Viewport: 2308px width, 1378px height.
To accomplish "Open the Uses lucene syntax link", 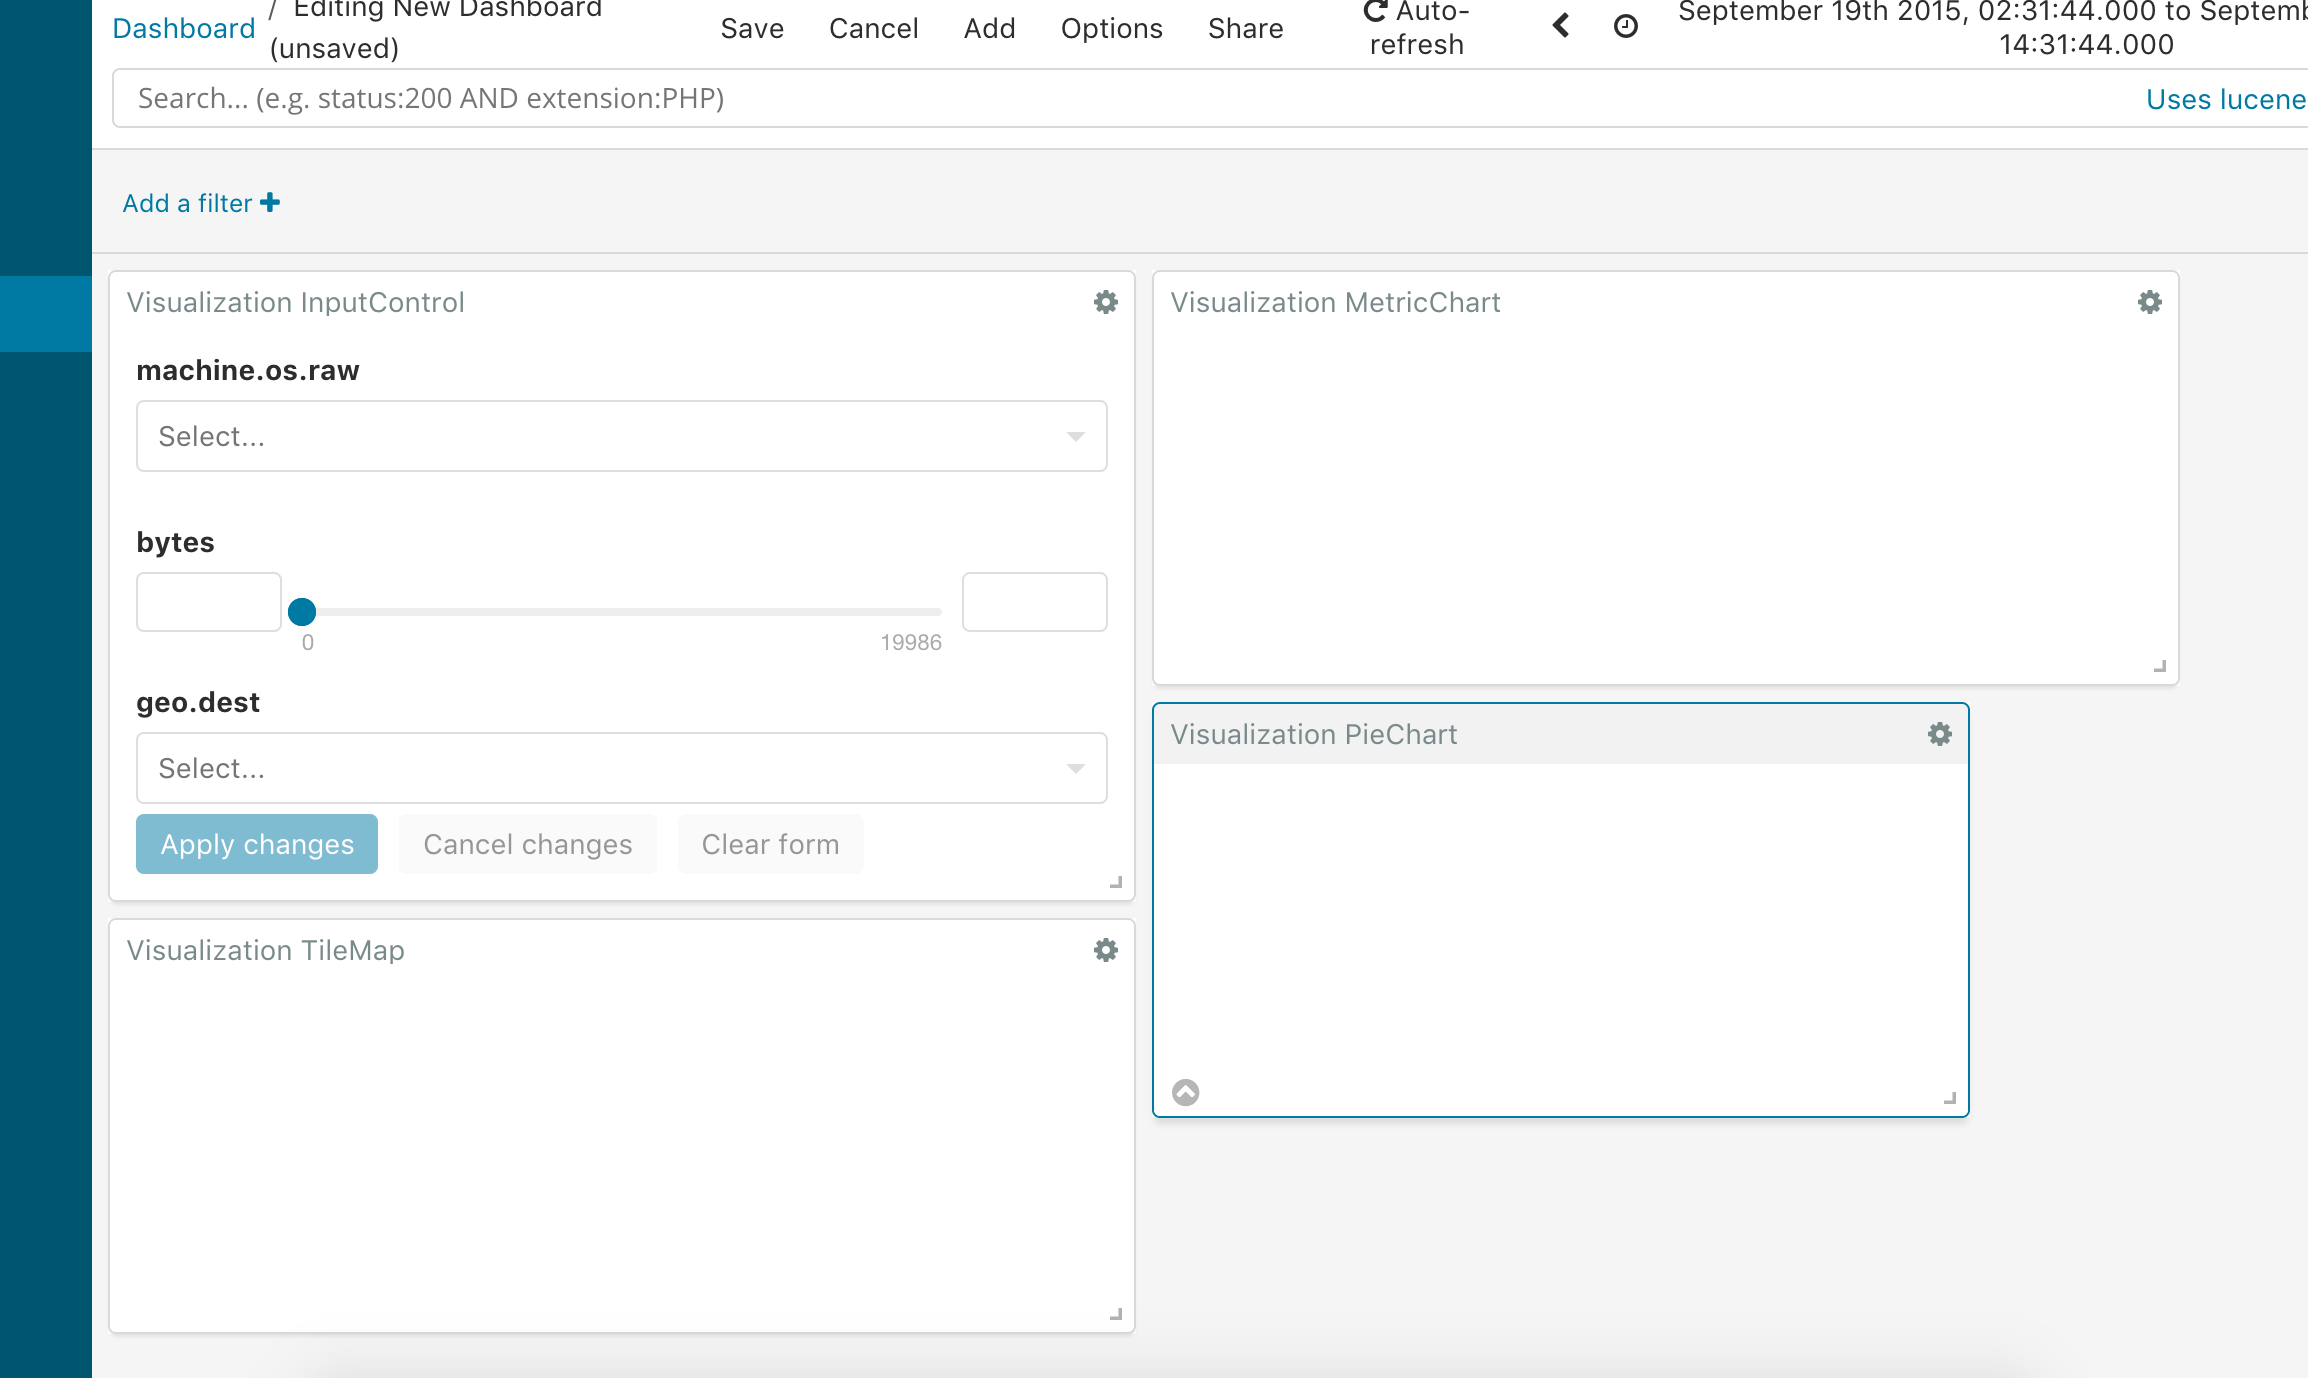I will coord(2227,99).
